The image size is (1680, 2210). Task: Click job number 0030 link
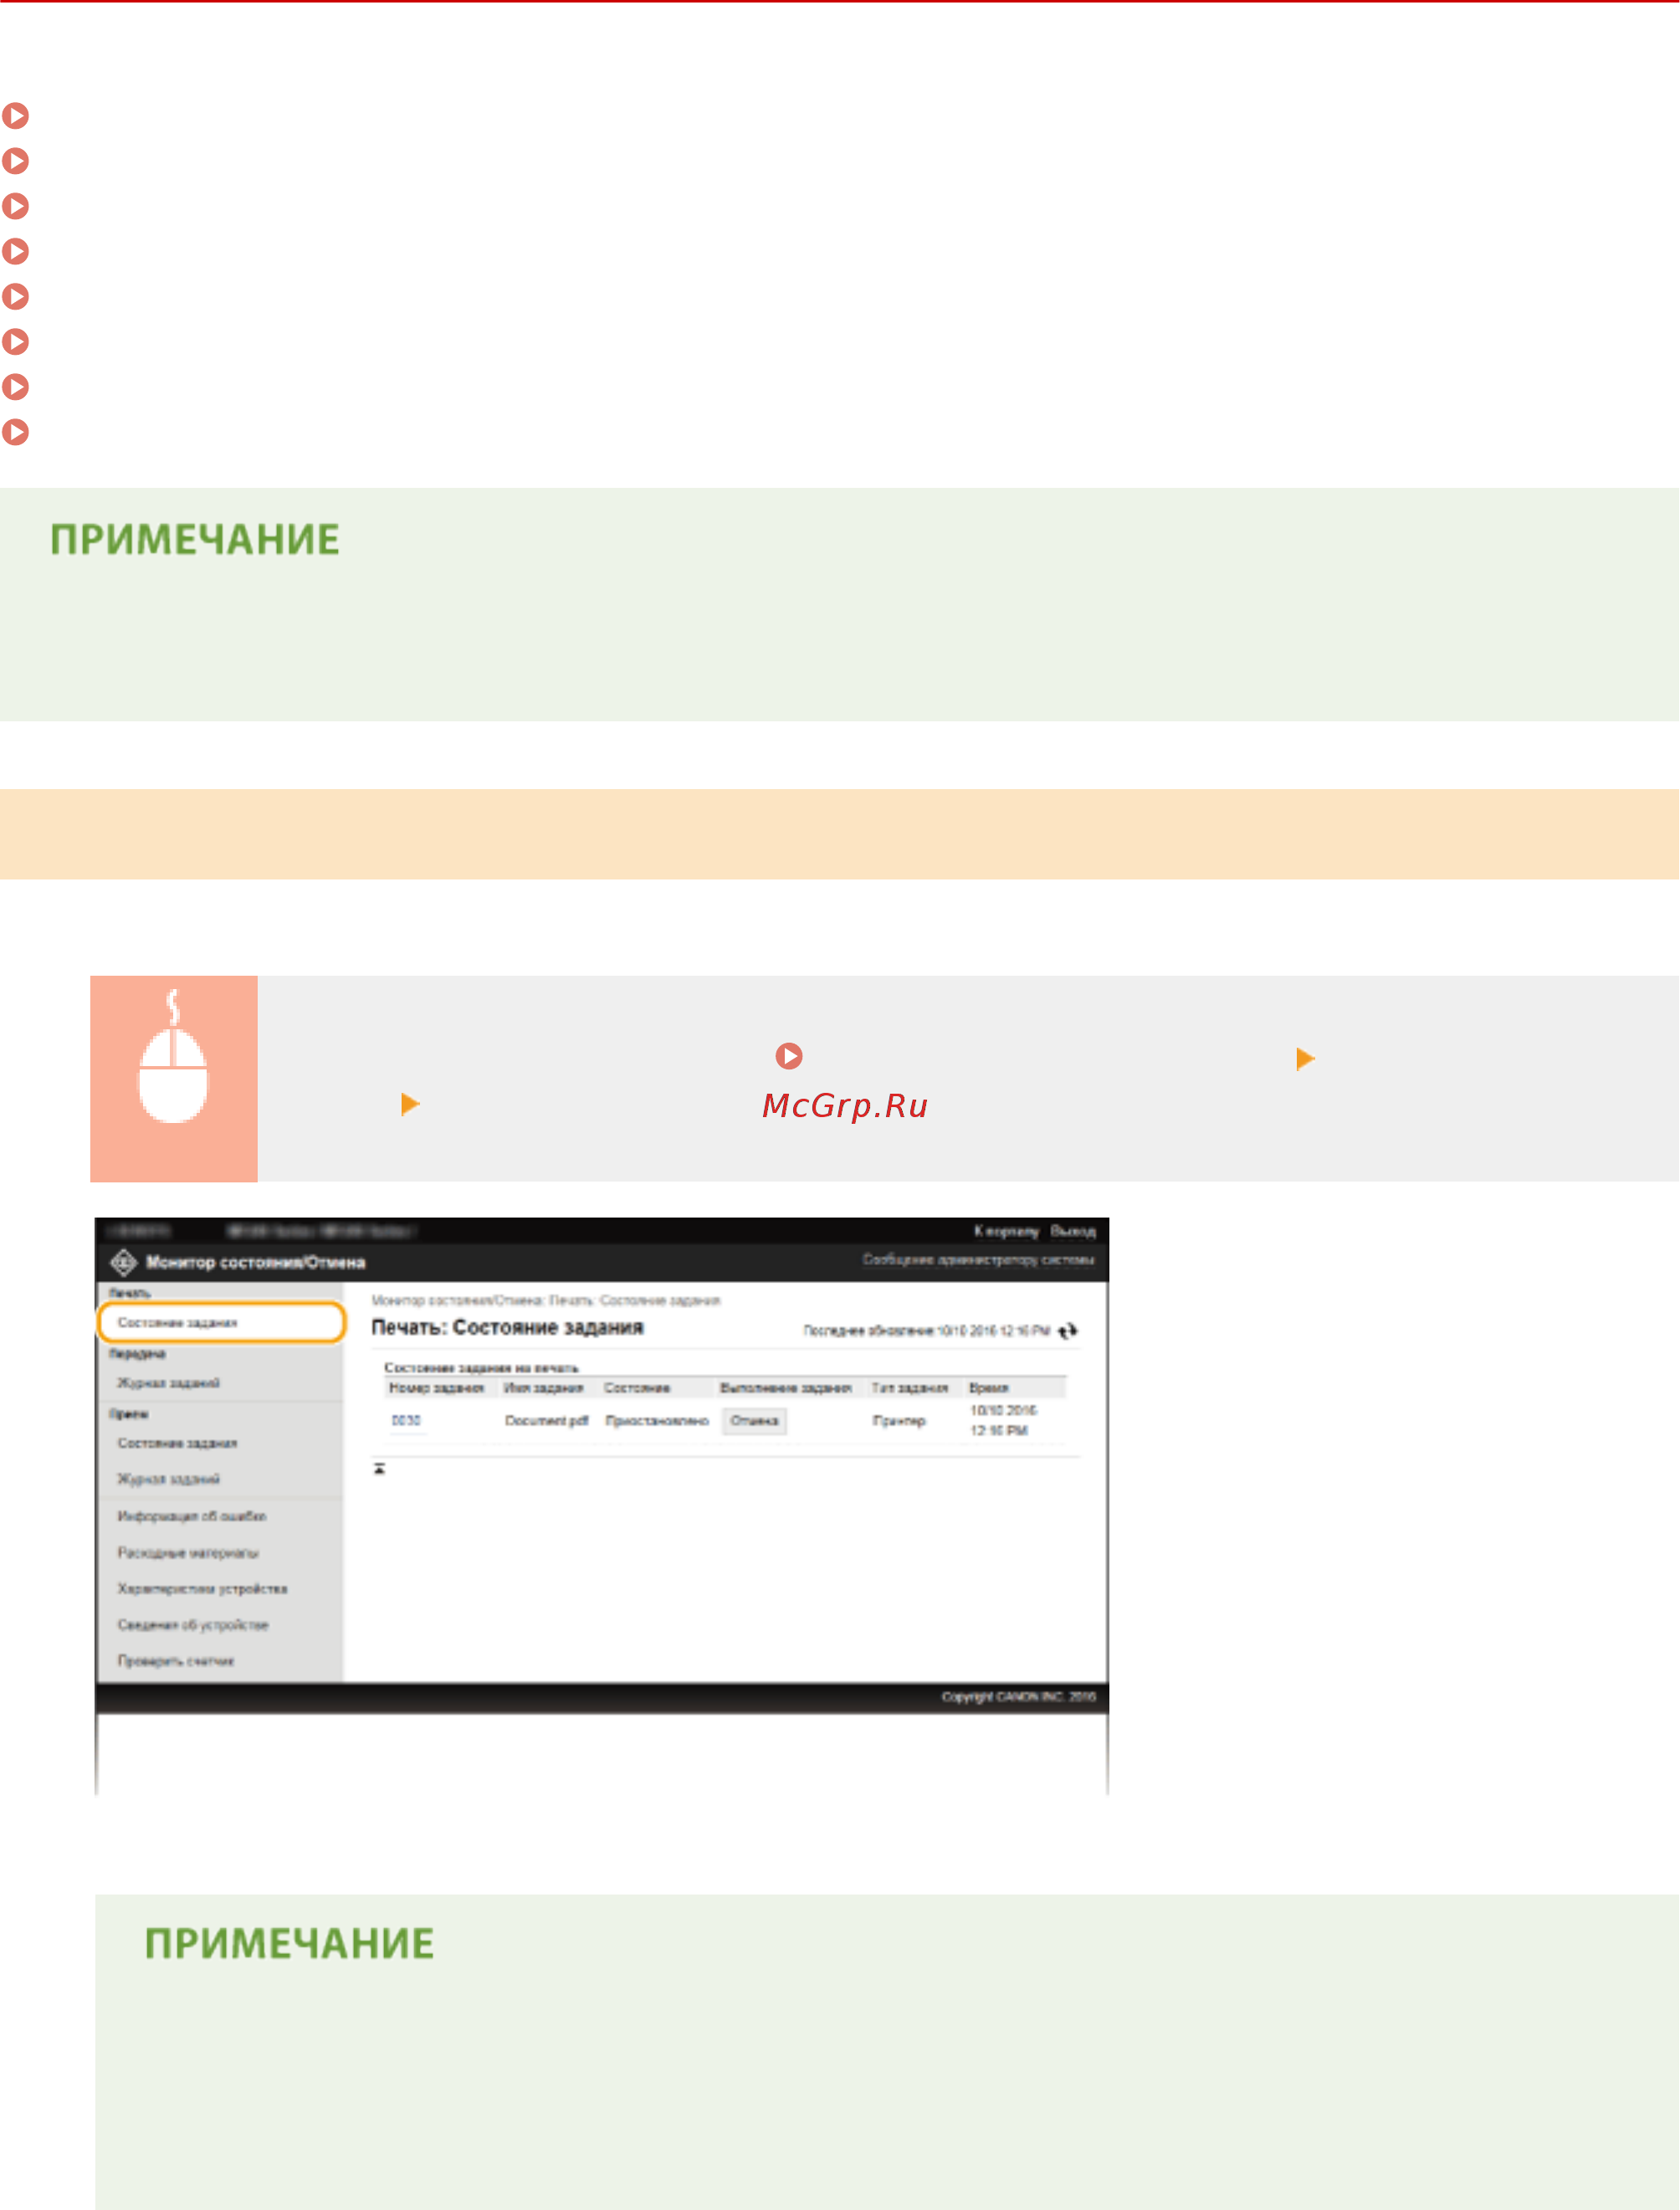(x=406, y=1421)
